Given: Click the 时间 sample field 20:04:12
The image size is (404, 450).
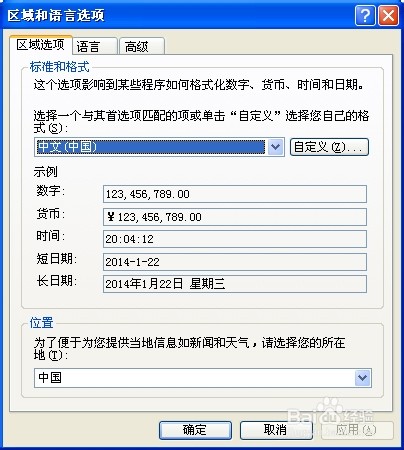Looking at the screenshot, I should click(x=235, y=239).
